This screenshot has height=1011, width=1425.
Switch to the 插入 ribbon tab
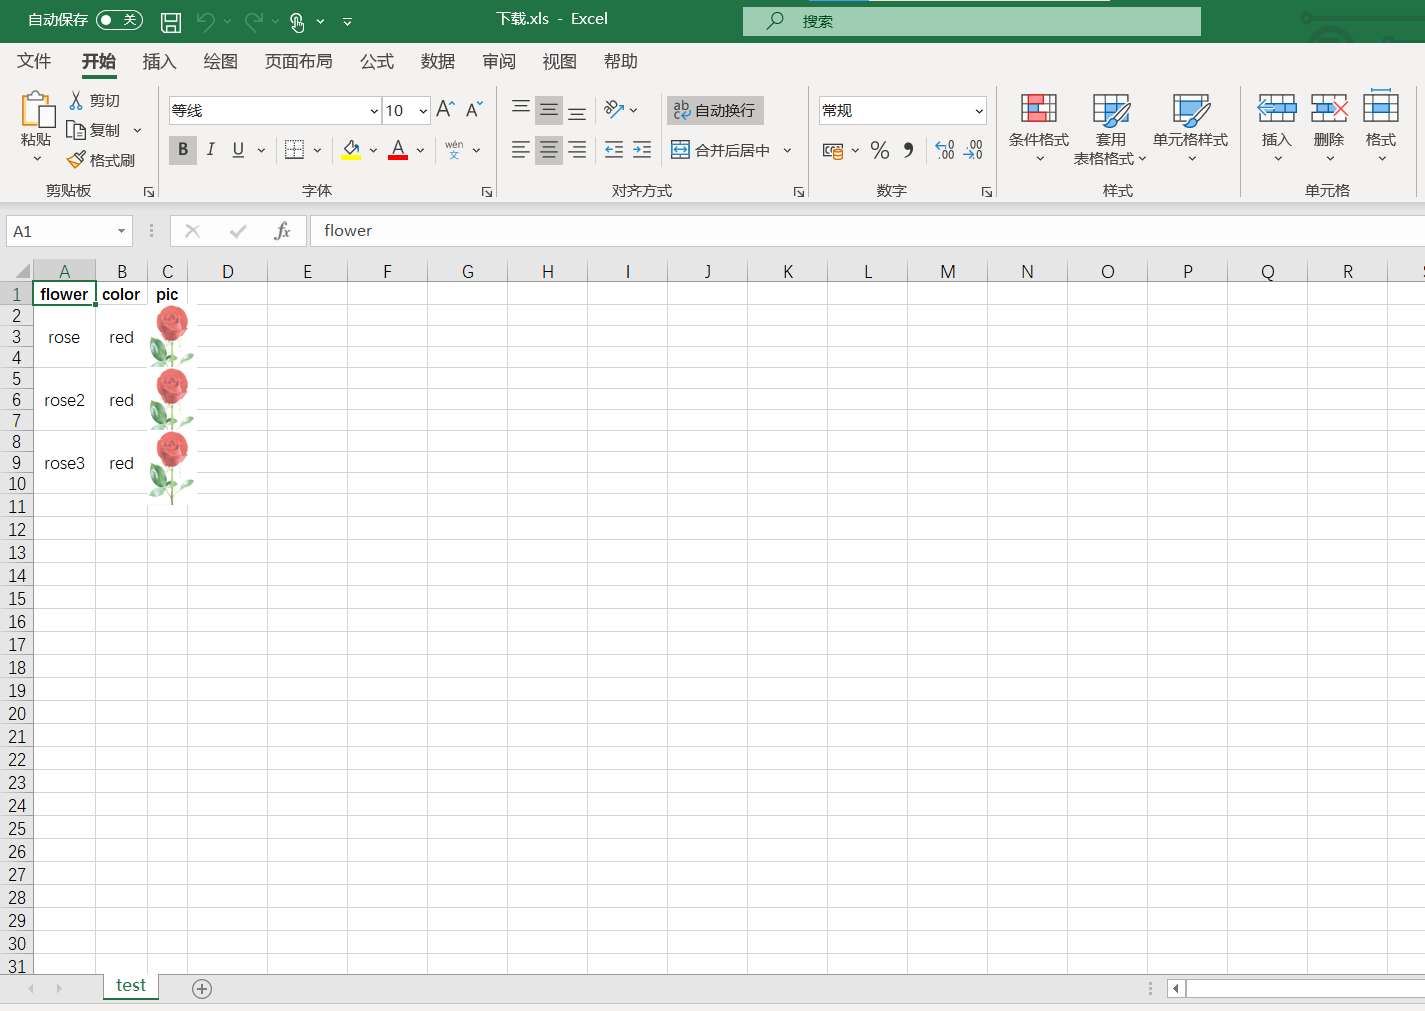(x=159, y=61)
